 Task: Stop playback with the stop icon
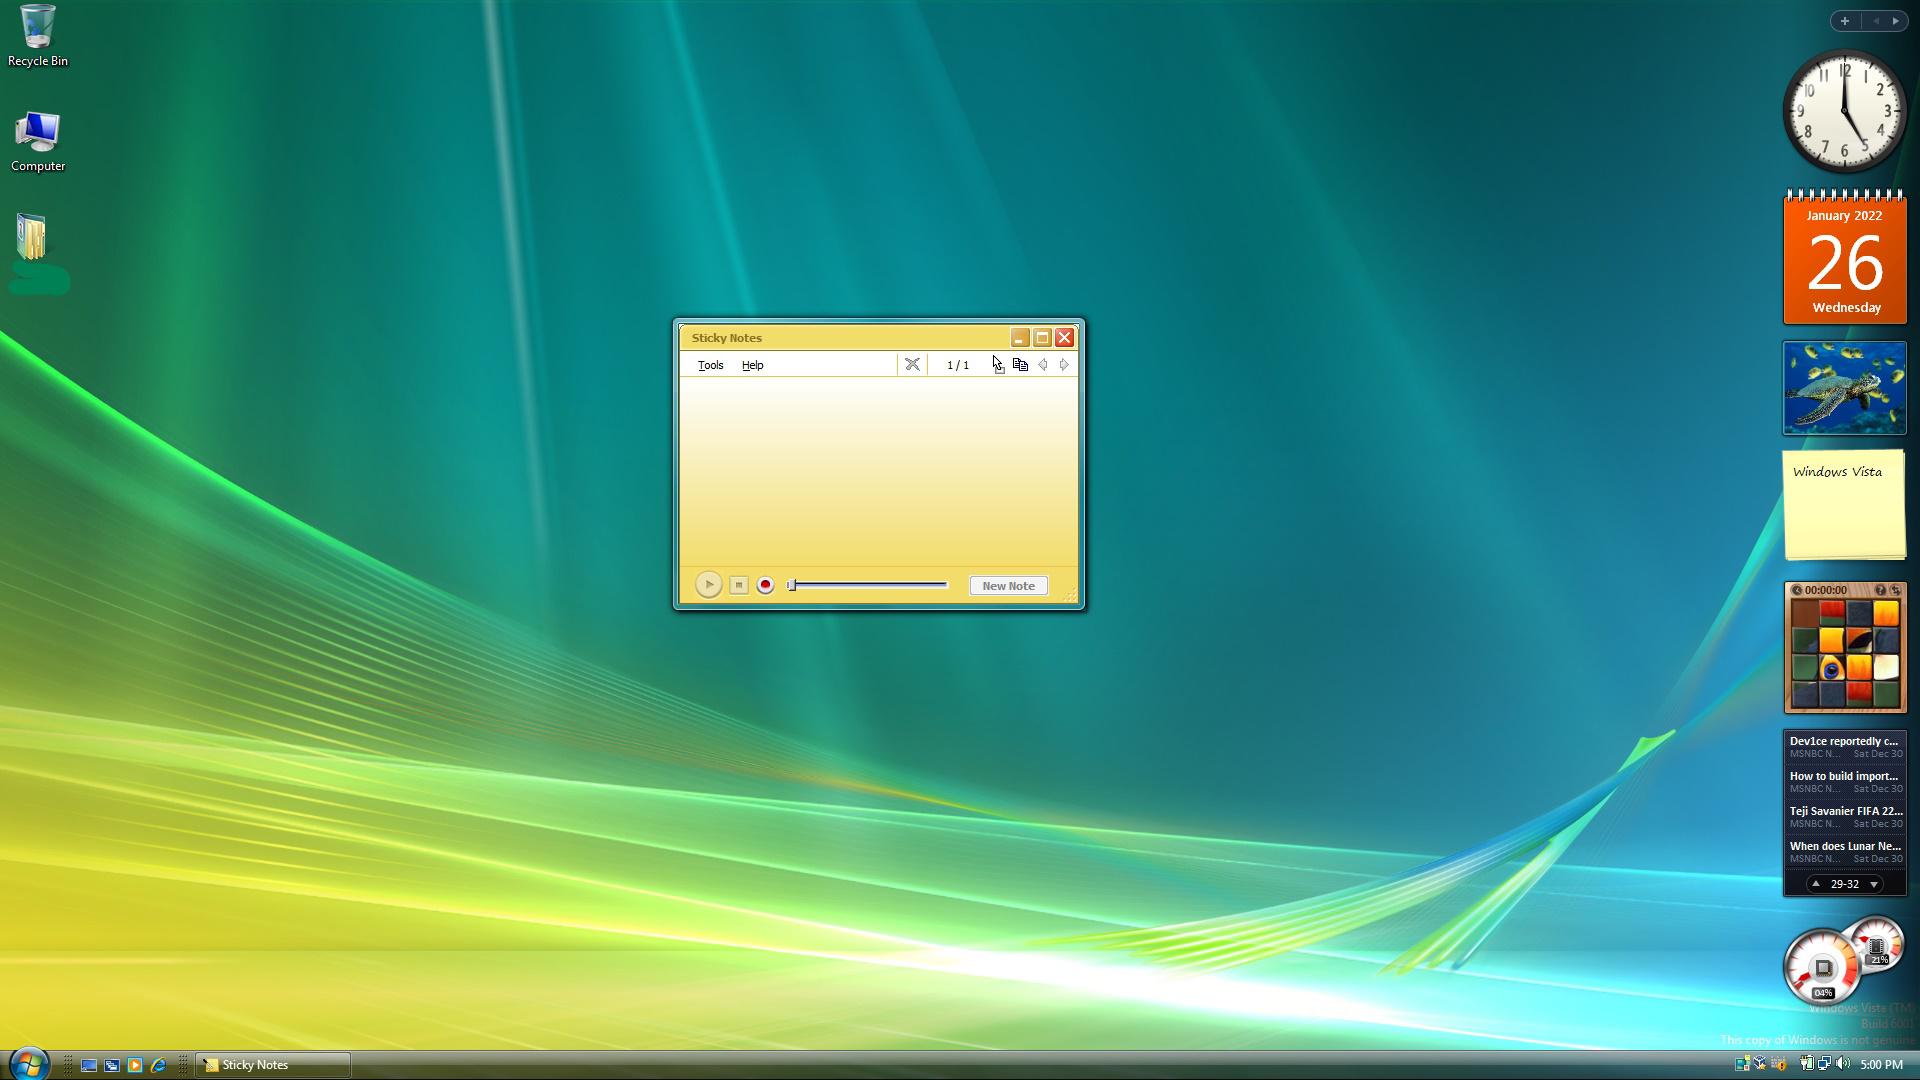(738, 584)
